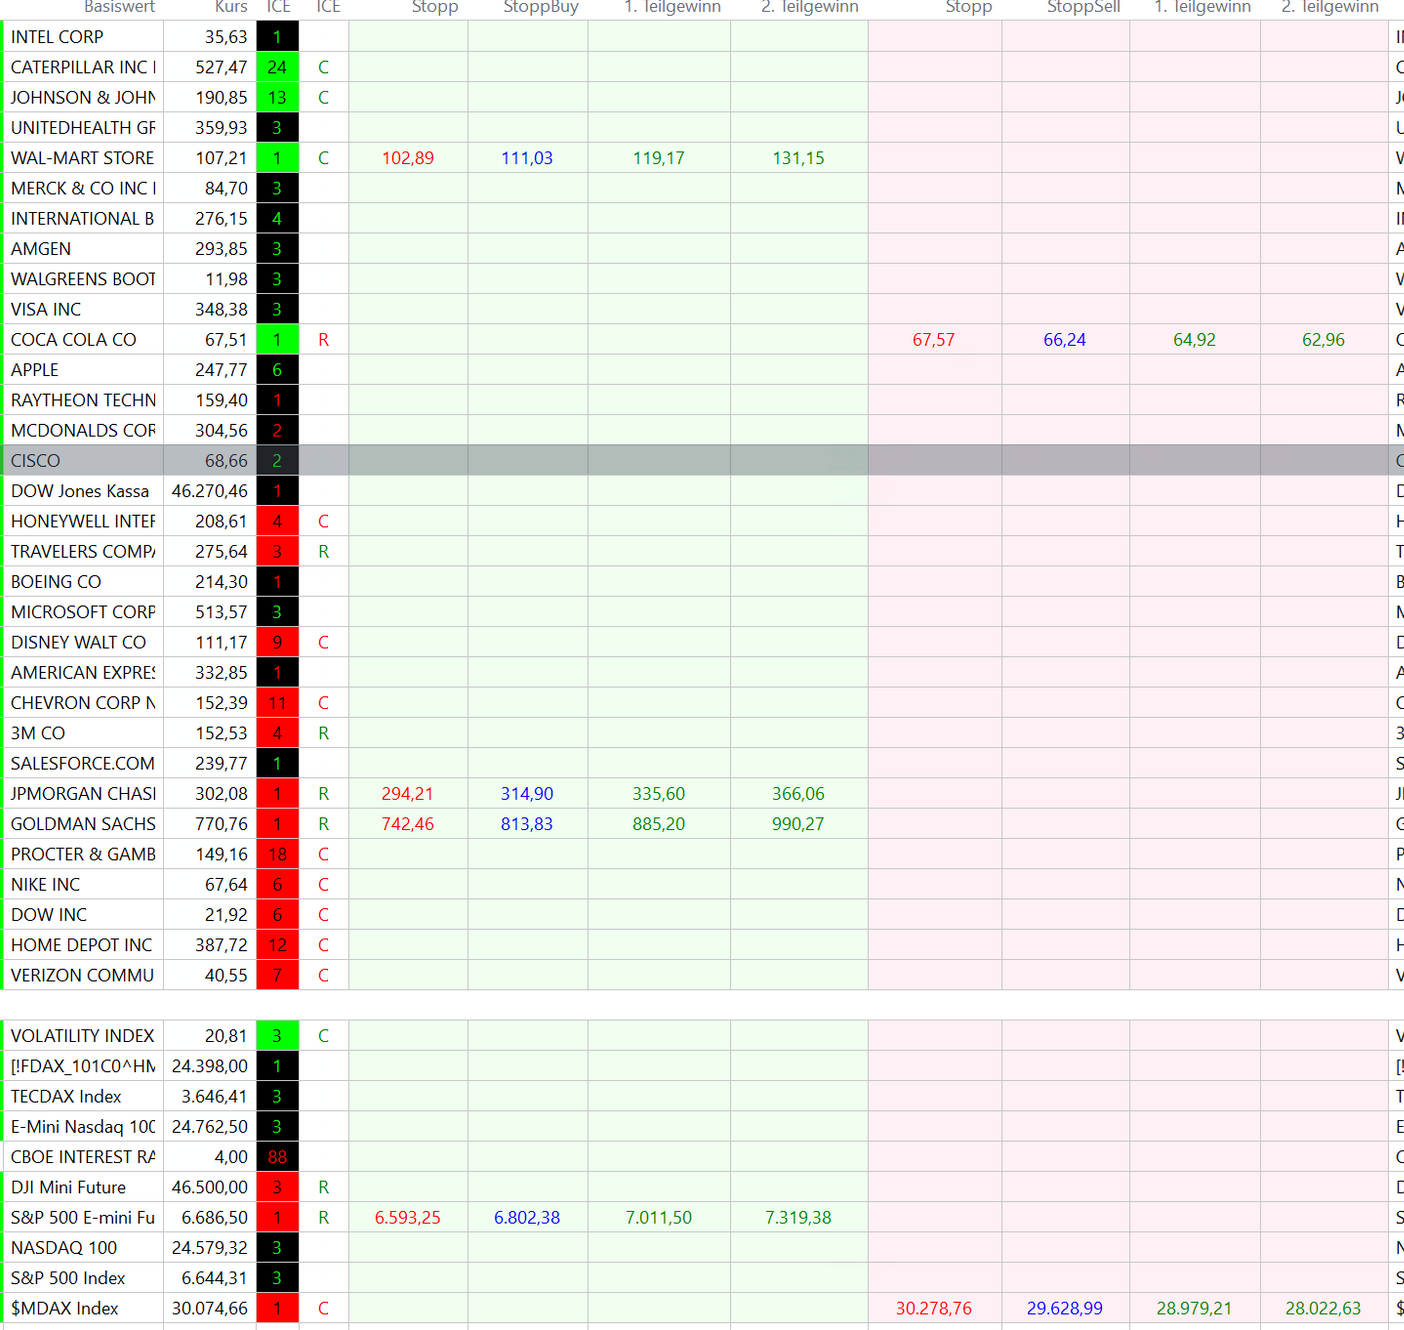Click DOW Jones Kassa price 46.270,46
The width and height of the screenshot is (1404, 1330).
click(x=210, y=491)
